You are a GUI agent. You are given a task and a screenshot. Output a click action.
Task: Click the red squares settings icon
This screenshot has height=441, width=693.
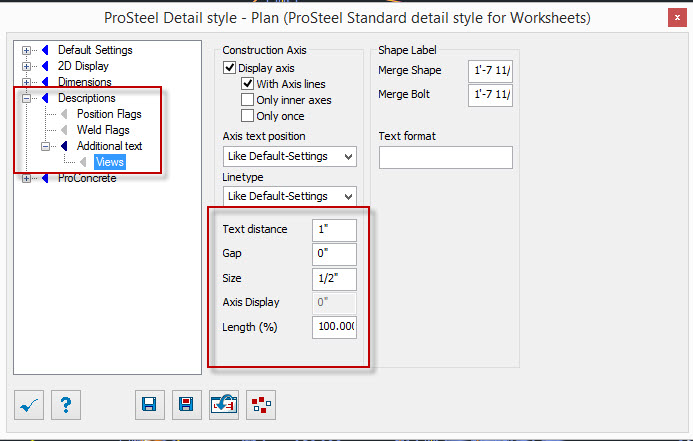point(261,405)
